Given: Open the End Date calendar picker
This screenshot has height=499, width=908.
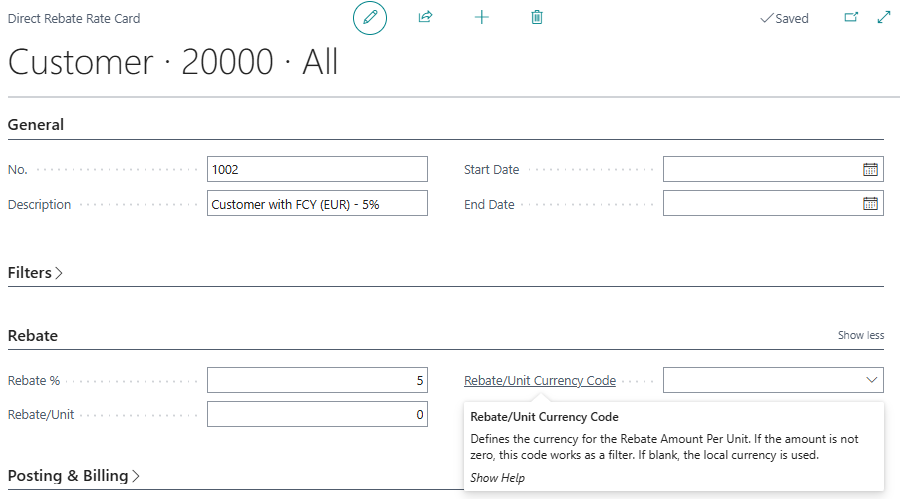Looking at the screenshot, I should (870, 204).
